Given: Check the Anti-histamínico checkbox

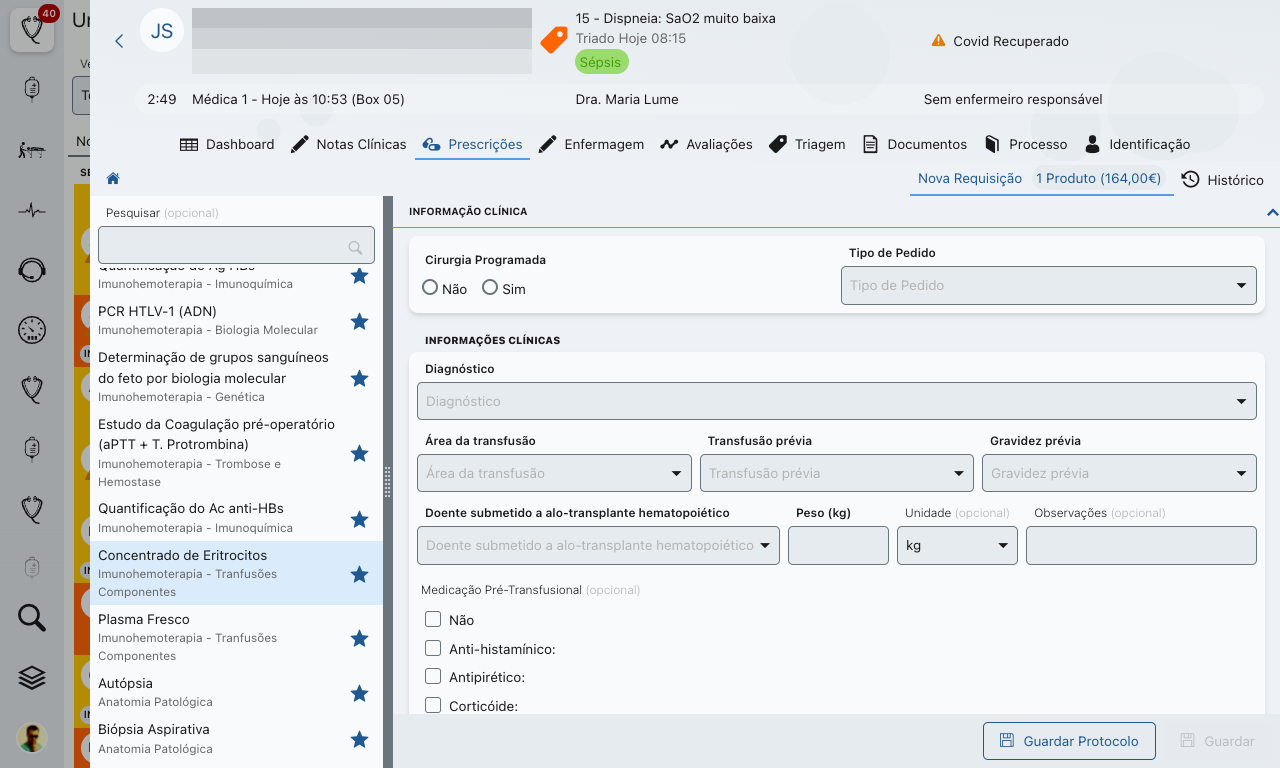Looking at the screenshot, I should 433,648.
